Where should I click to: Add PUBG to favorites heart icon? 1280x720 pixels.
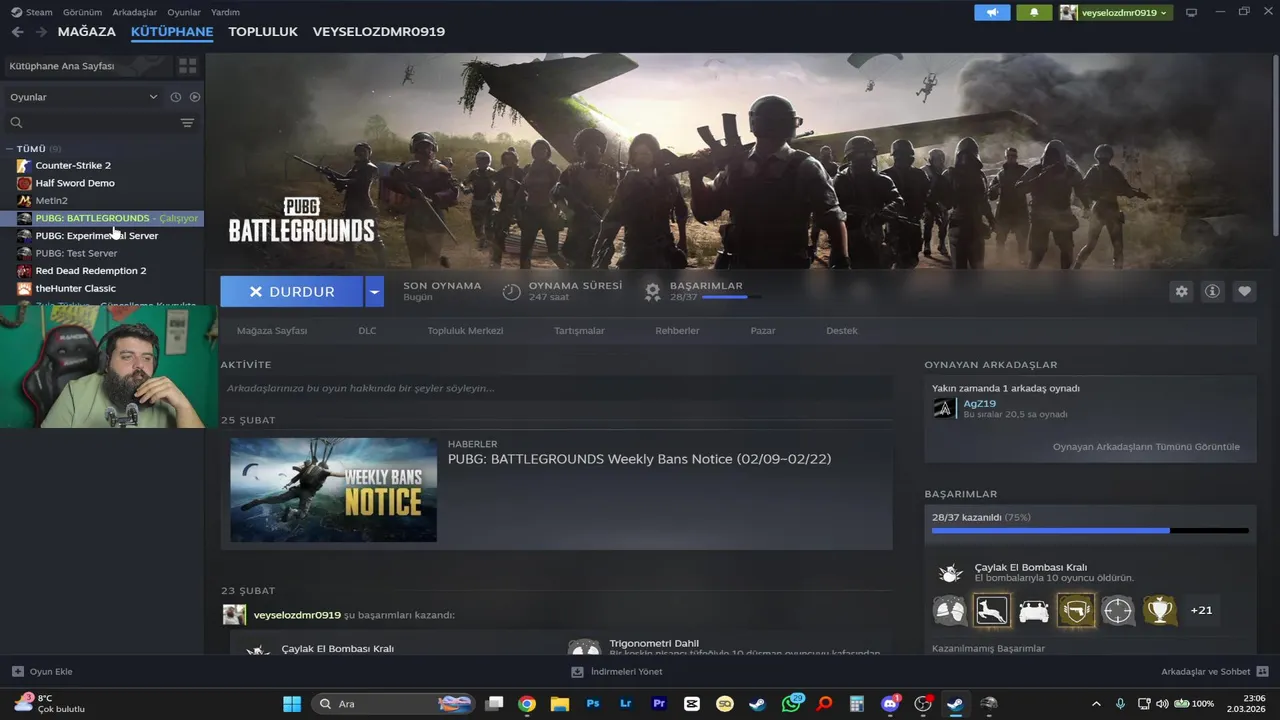point(1244,291)
